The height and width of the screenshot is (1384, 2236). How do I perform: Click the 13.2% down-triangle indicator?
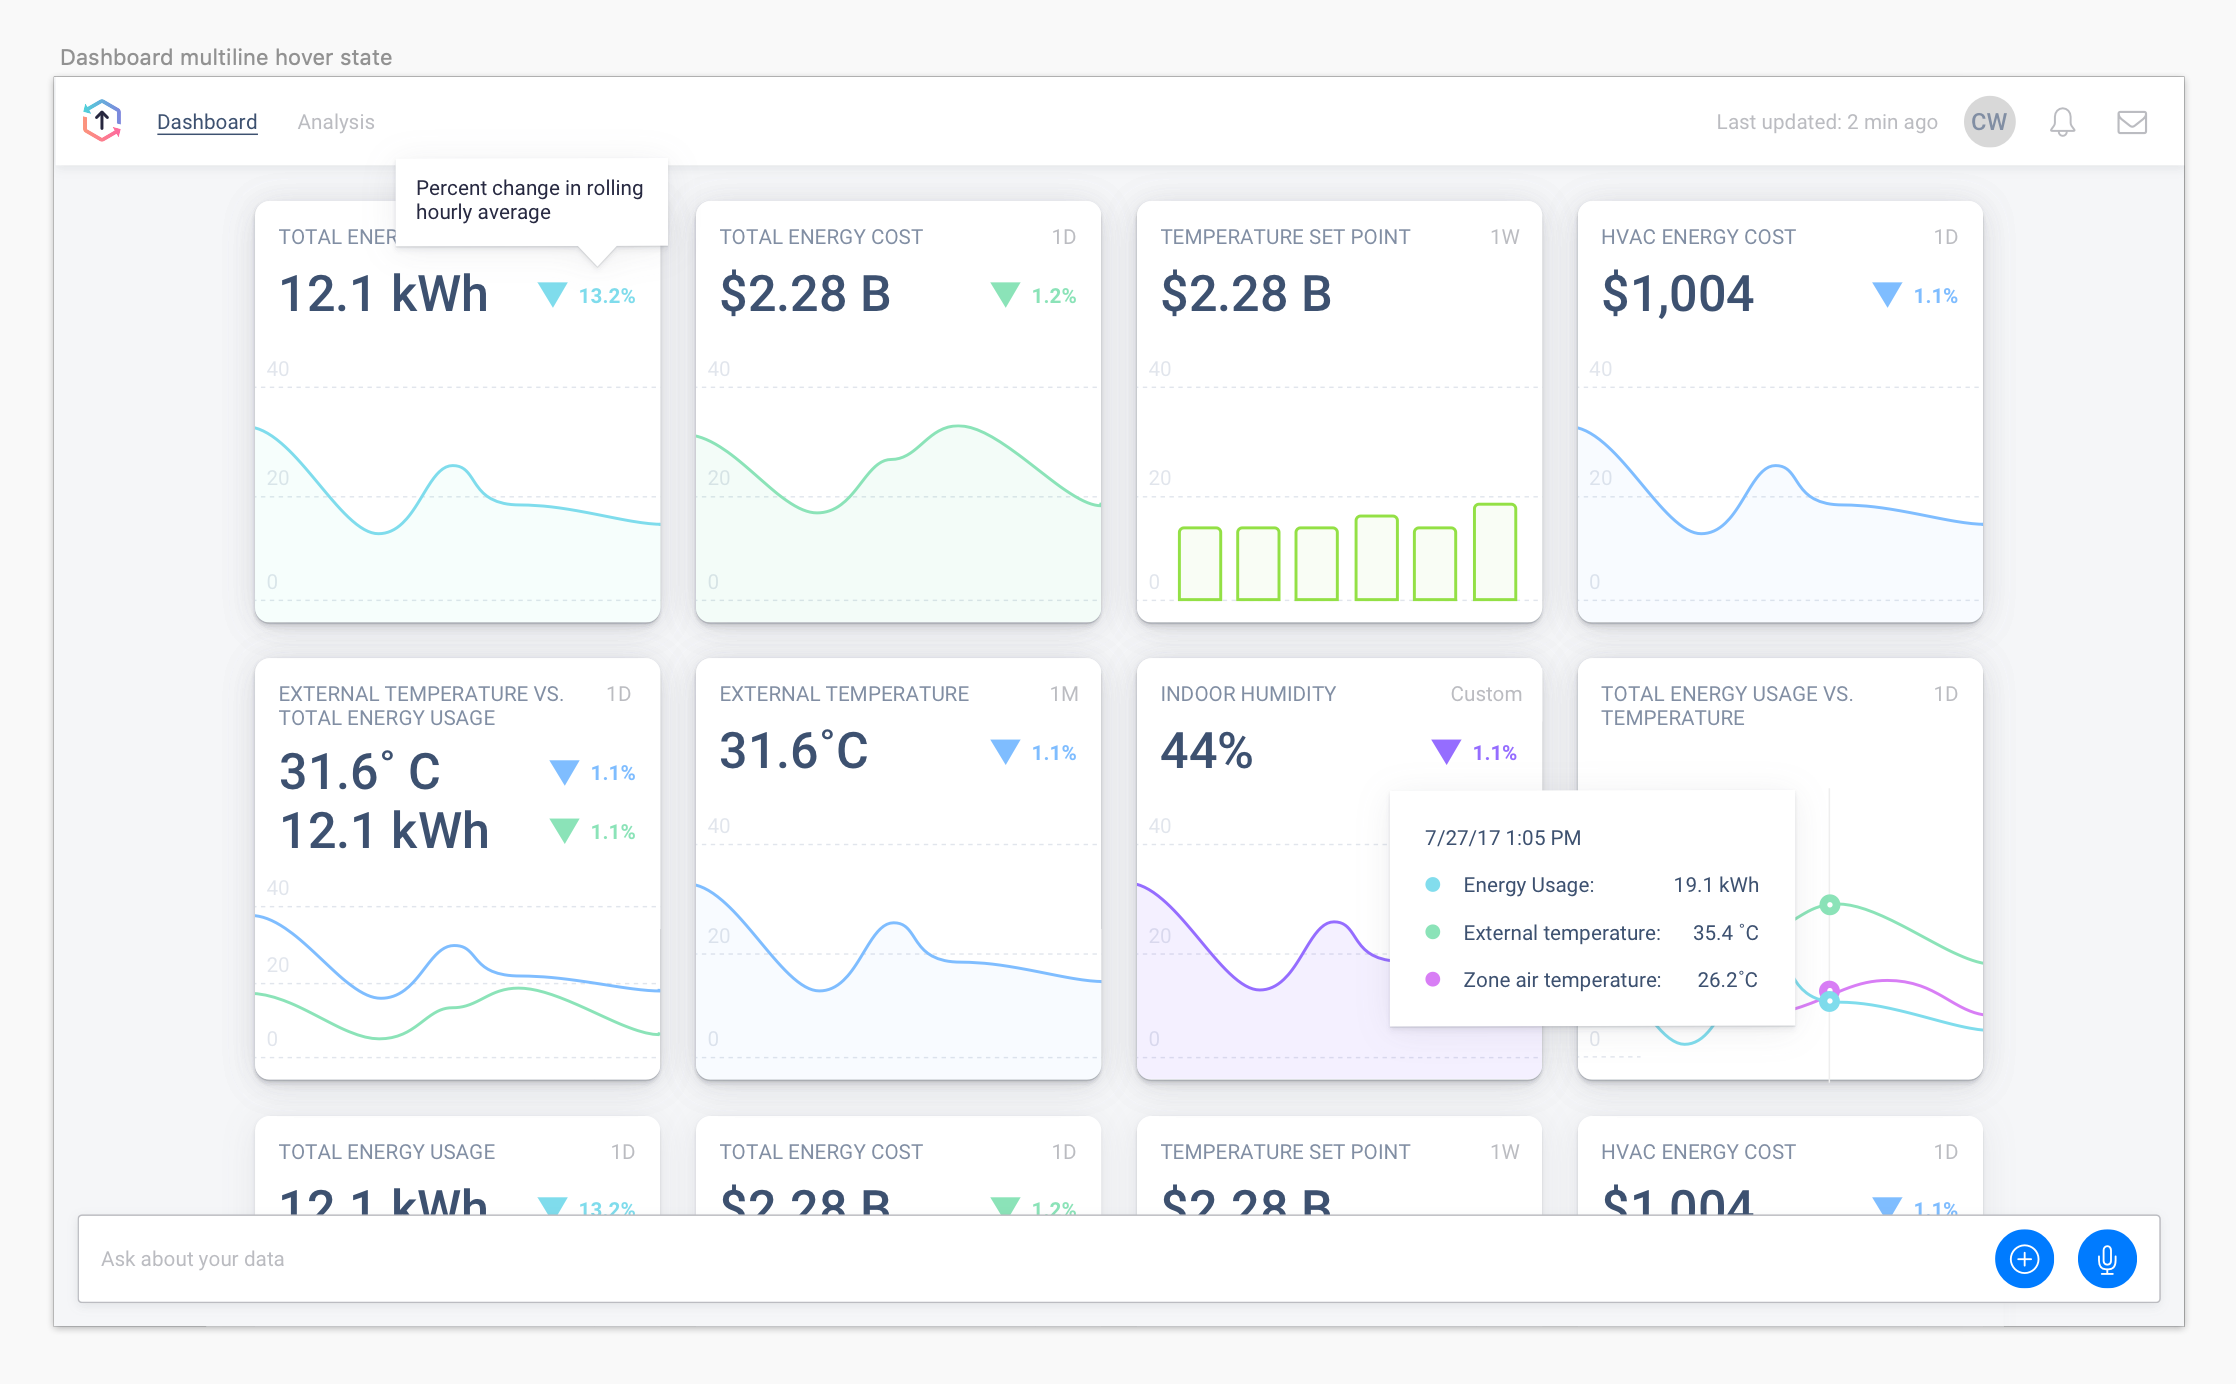553,295
